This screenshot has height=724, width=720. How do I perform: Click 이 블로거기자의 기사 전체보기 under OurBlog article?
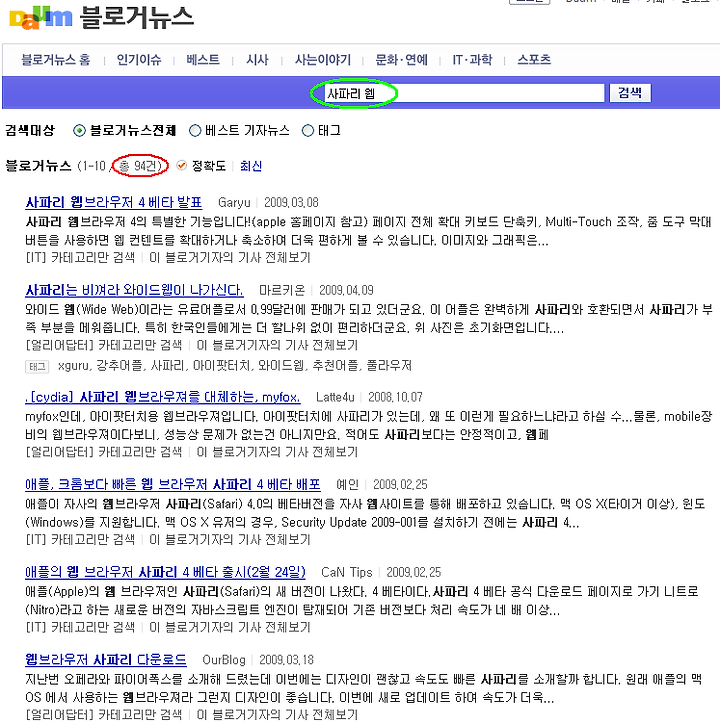277,715
